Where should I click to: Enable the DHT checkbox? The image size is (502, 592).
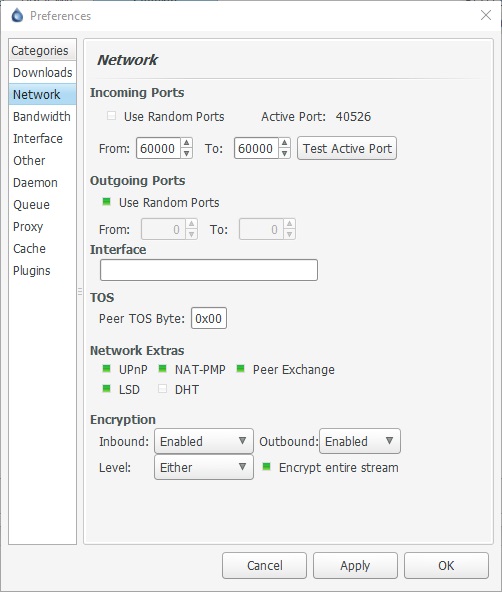tap(162, 388)
